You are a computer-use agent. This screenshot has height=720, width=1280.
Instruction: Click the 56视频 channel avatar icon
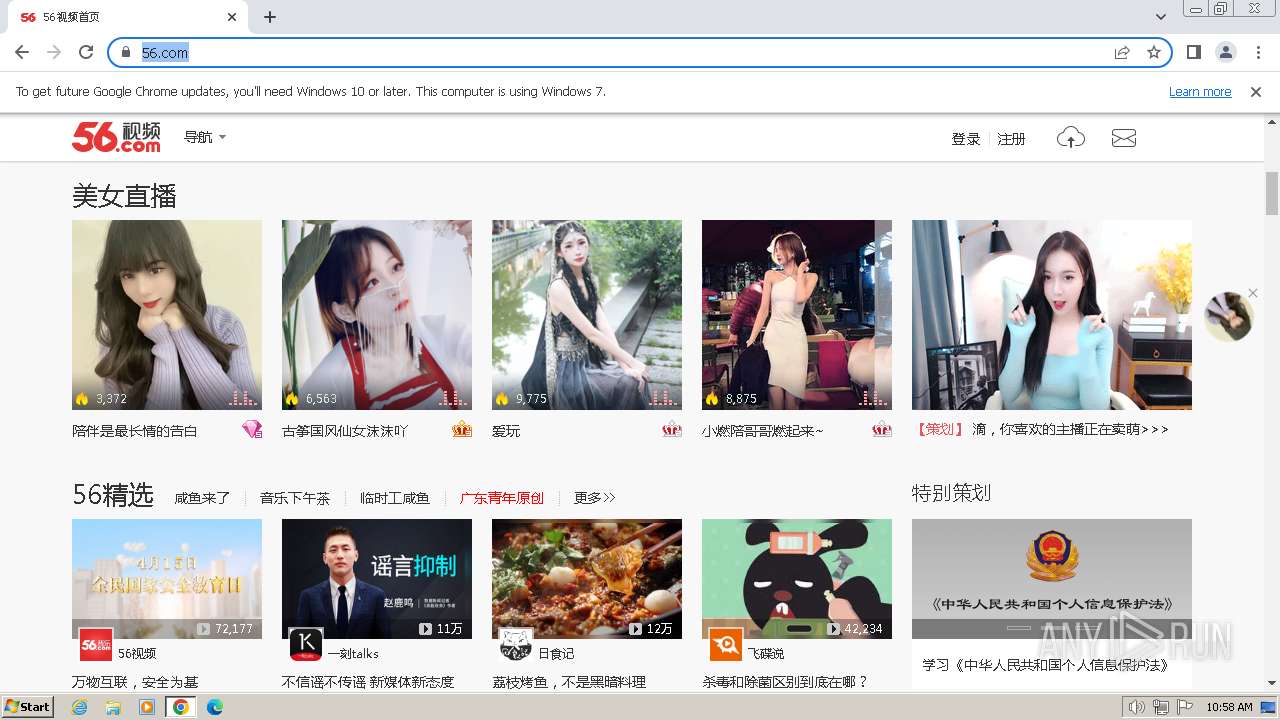[x=96, y=645]
